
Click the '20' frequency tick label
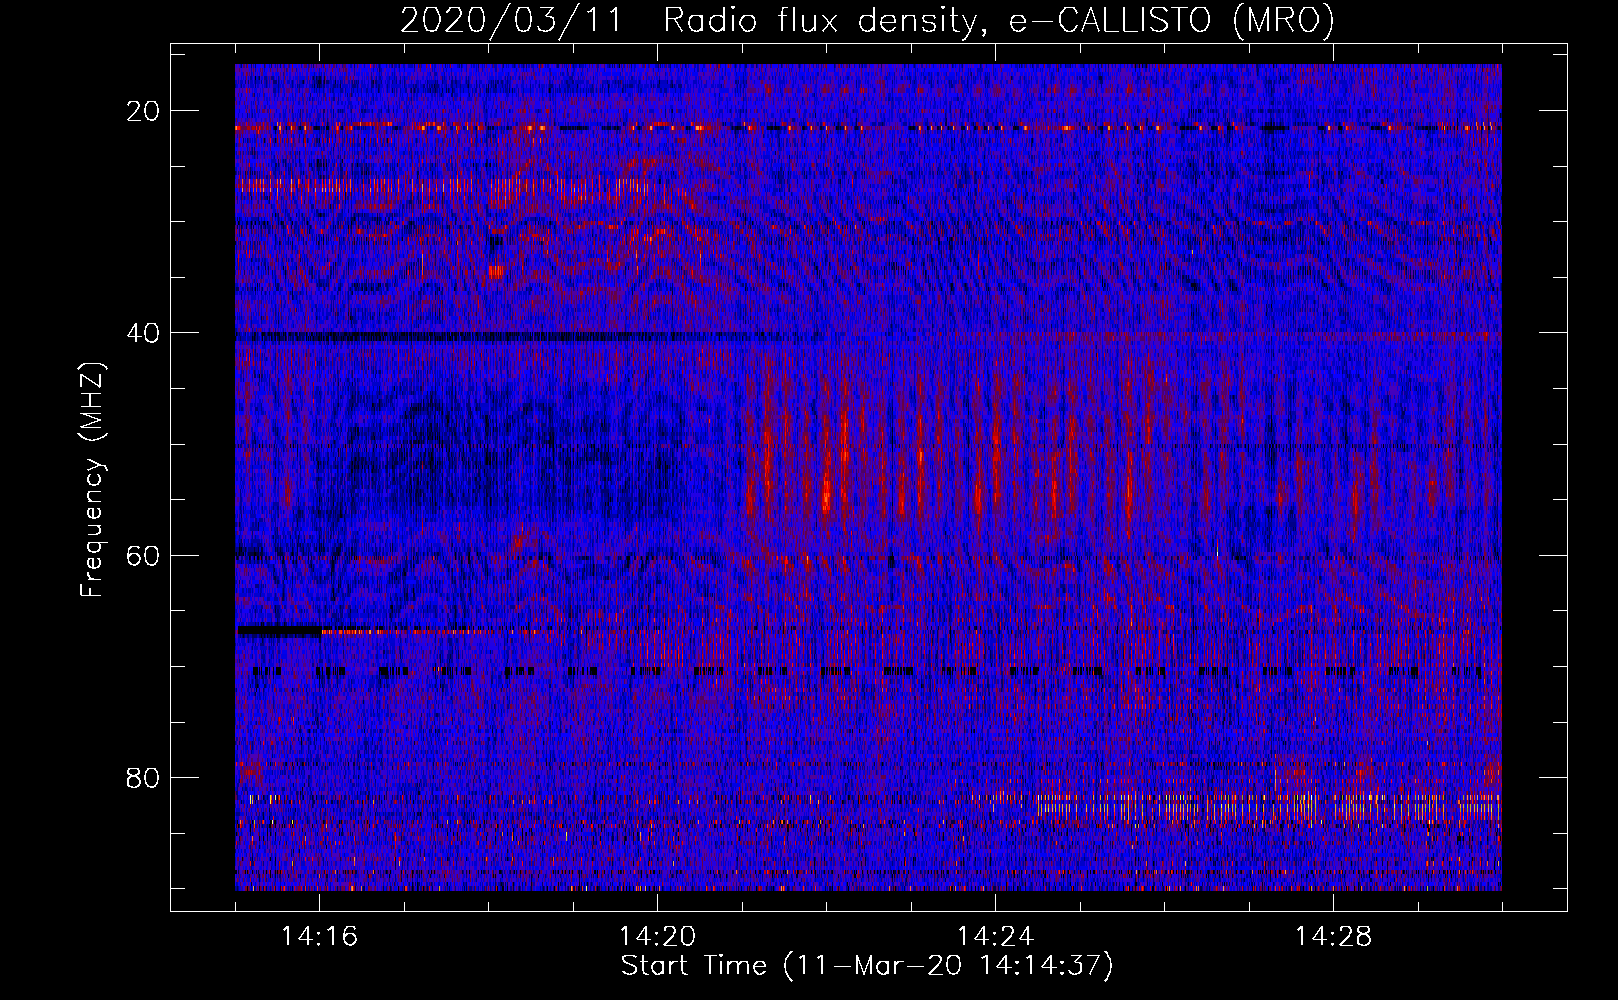click(x=143, y=111)
